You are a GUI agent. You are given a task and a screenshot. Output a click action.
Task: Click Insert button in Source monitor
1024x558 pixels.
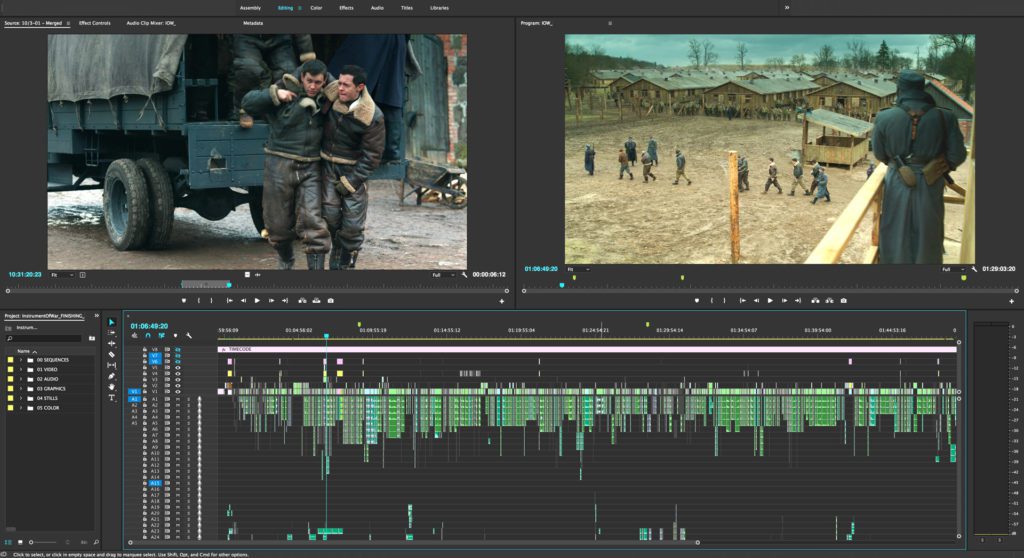pos(302,301)
